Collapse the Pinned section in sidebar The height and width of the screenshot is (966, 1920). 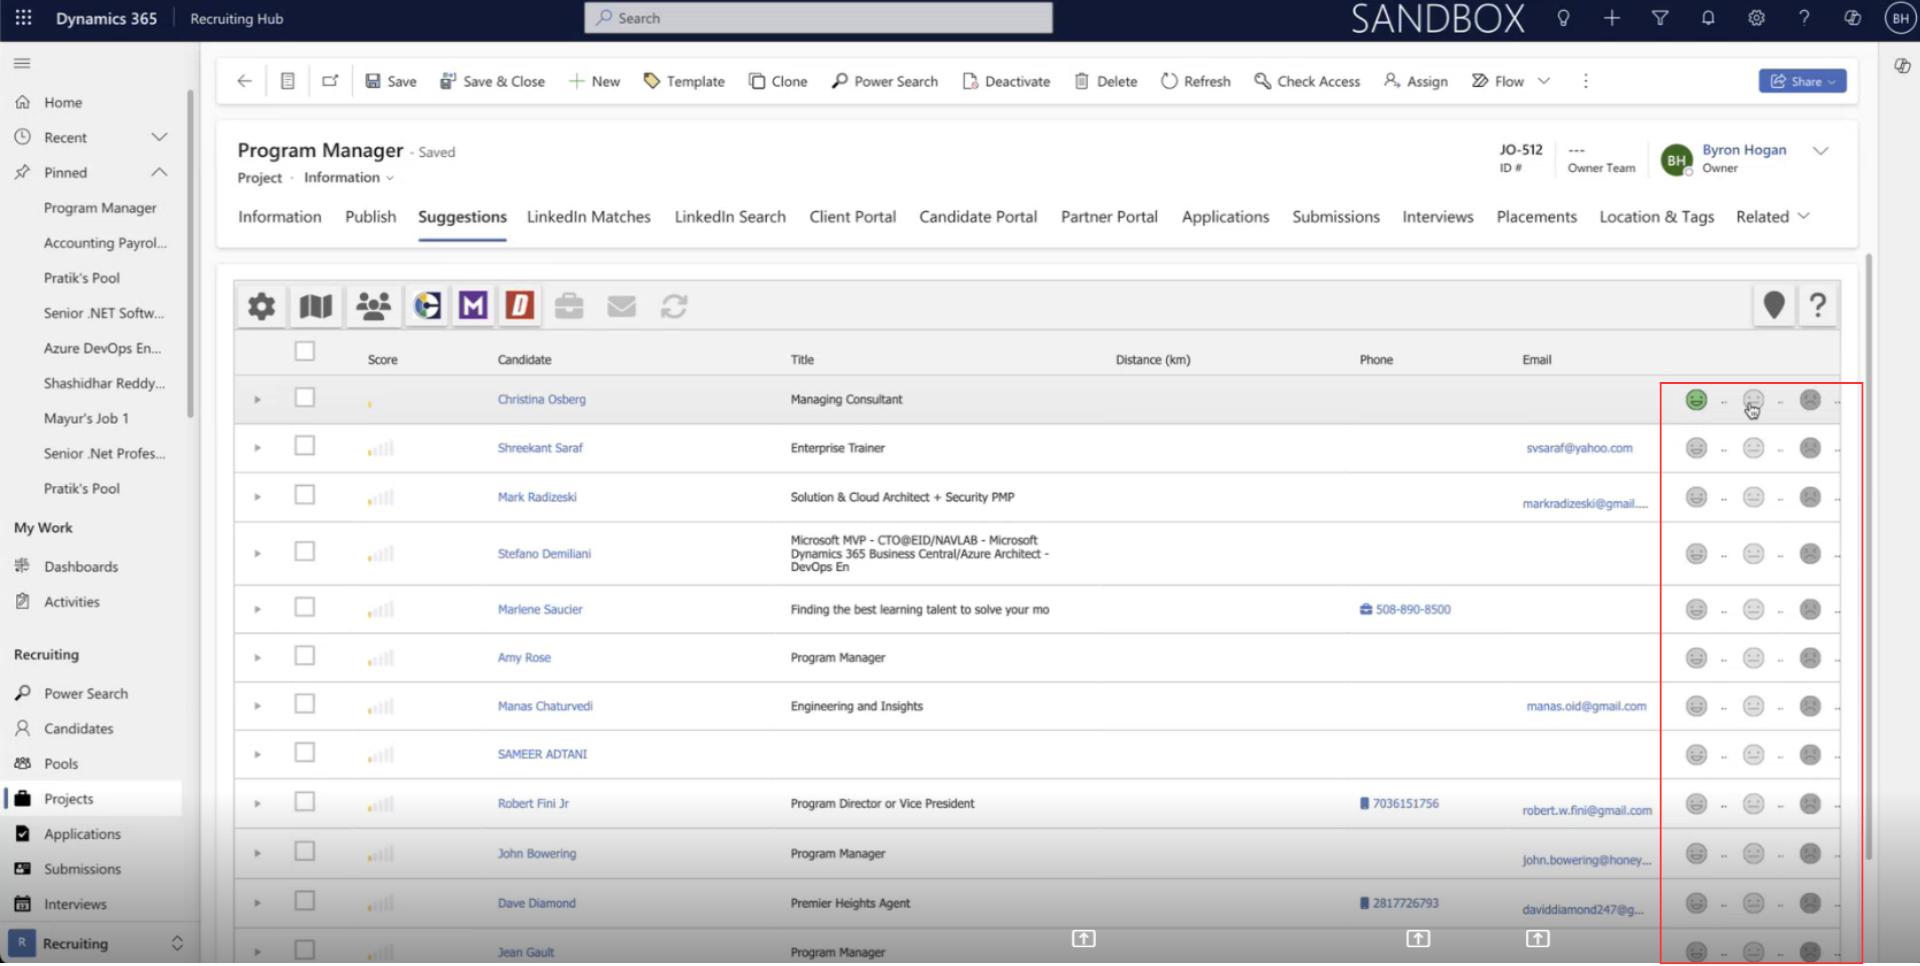[159, 172]
